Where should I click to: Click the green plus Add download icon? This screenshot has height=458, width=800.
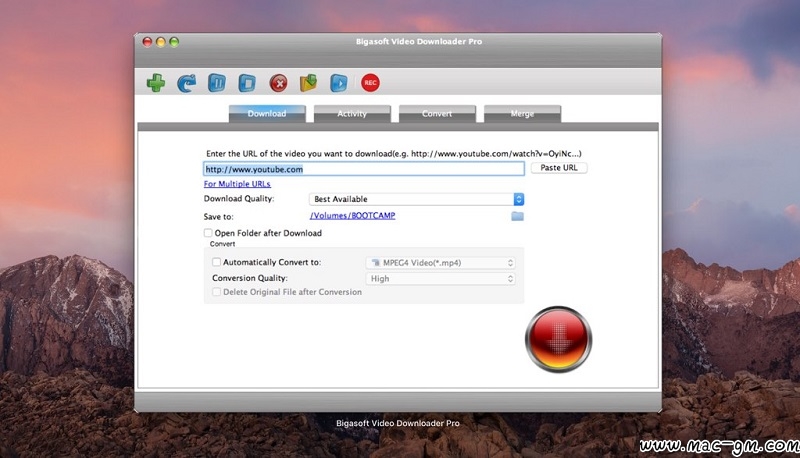click(156, 83)
